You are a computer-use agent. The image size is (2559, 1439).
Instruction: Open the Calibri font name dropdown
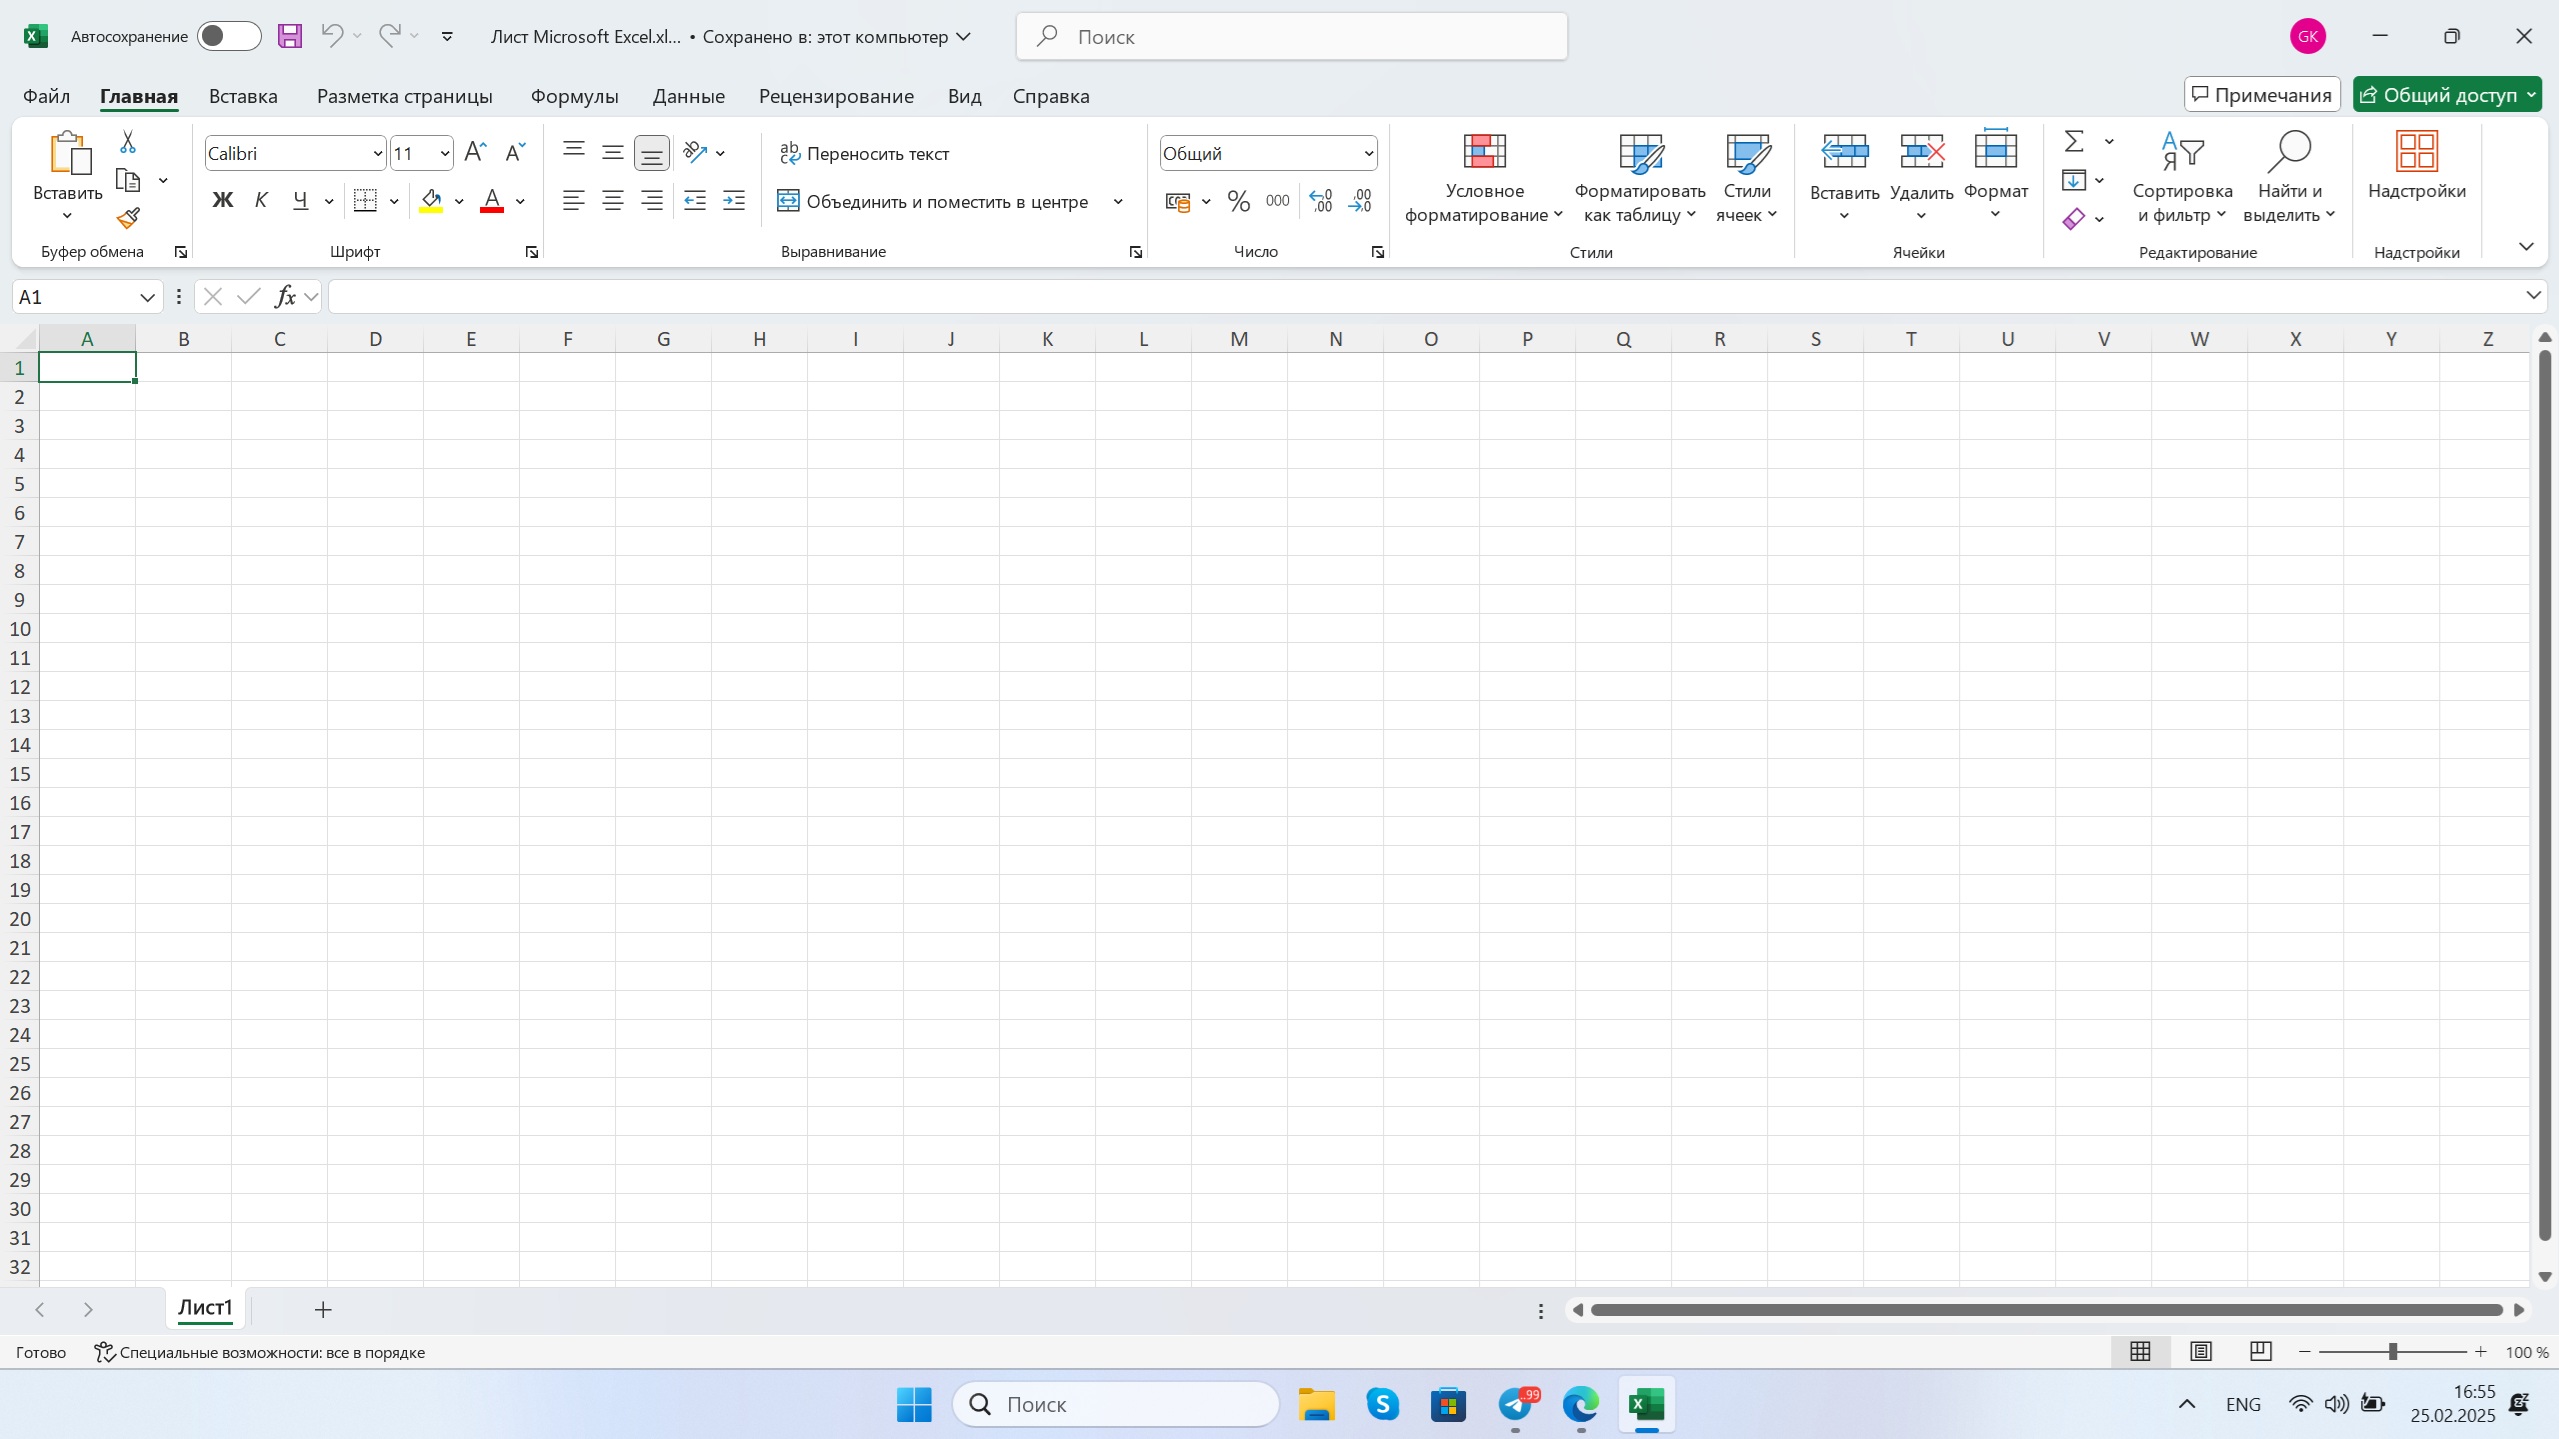(377, 153)
